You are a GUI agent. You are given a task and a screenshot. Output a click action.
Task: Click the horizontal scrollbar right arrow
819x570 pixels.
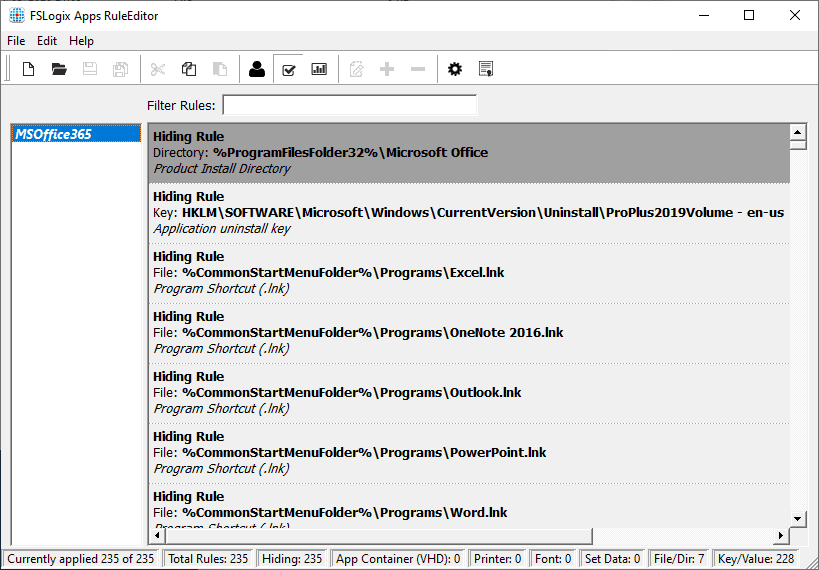pos(781,536)
